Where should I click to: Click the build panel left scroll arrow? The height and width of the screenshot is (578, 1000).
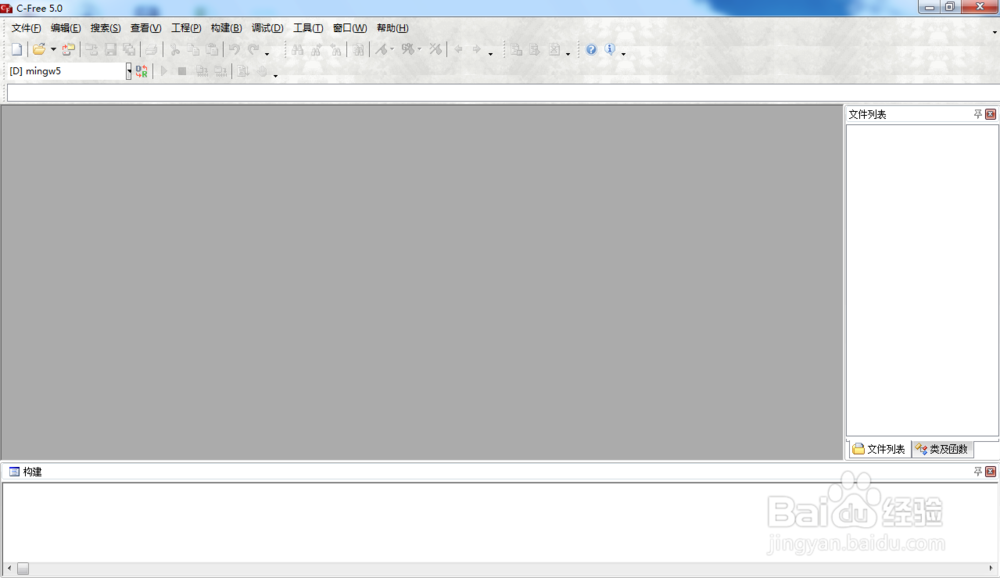coord(9,568)
